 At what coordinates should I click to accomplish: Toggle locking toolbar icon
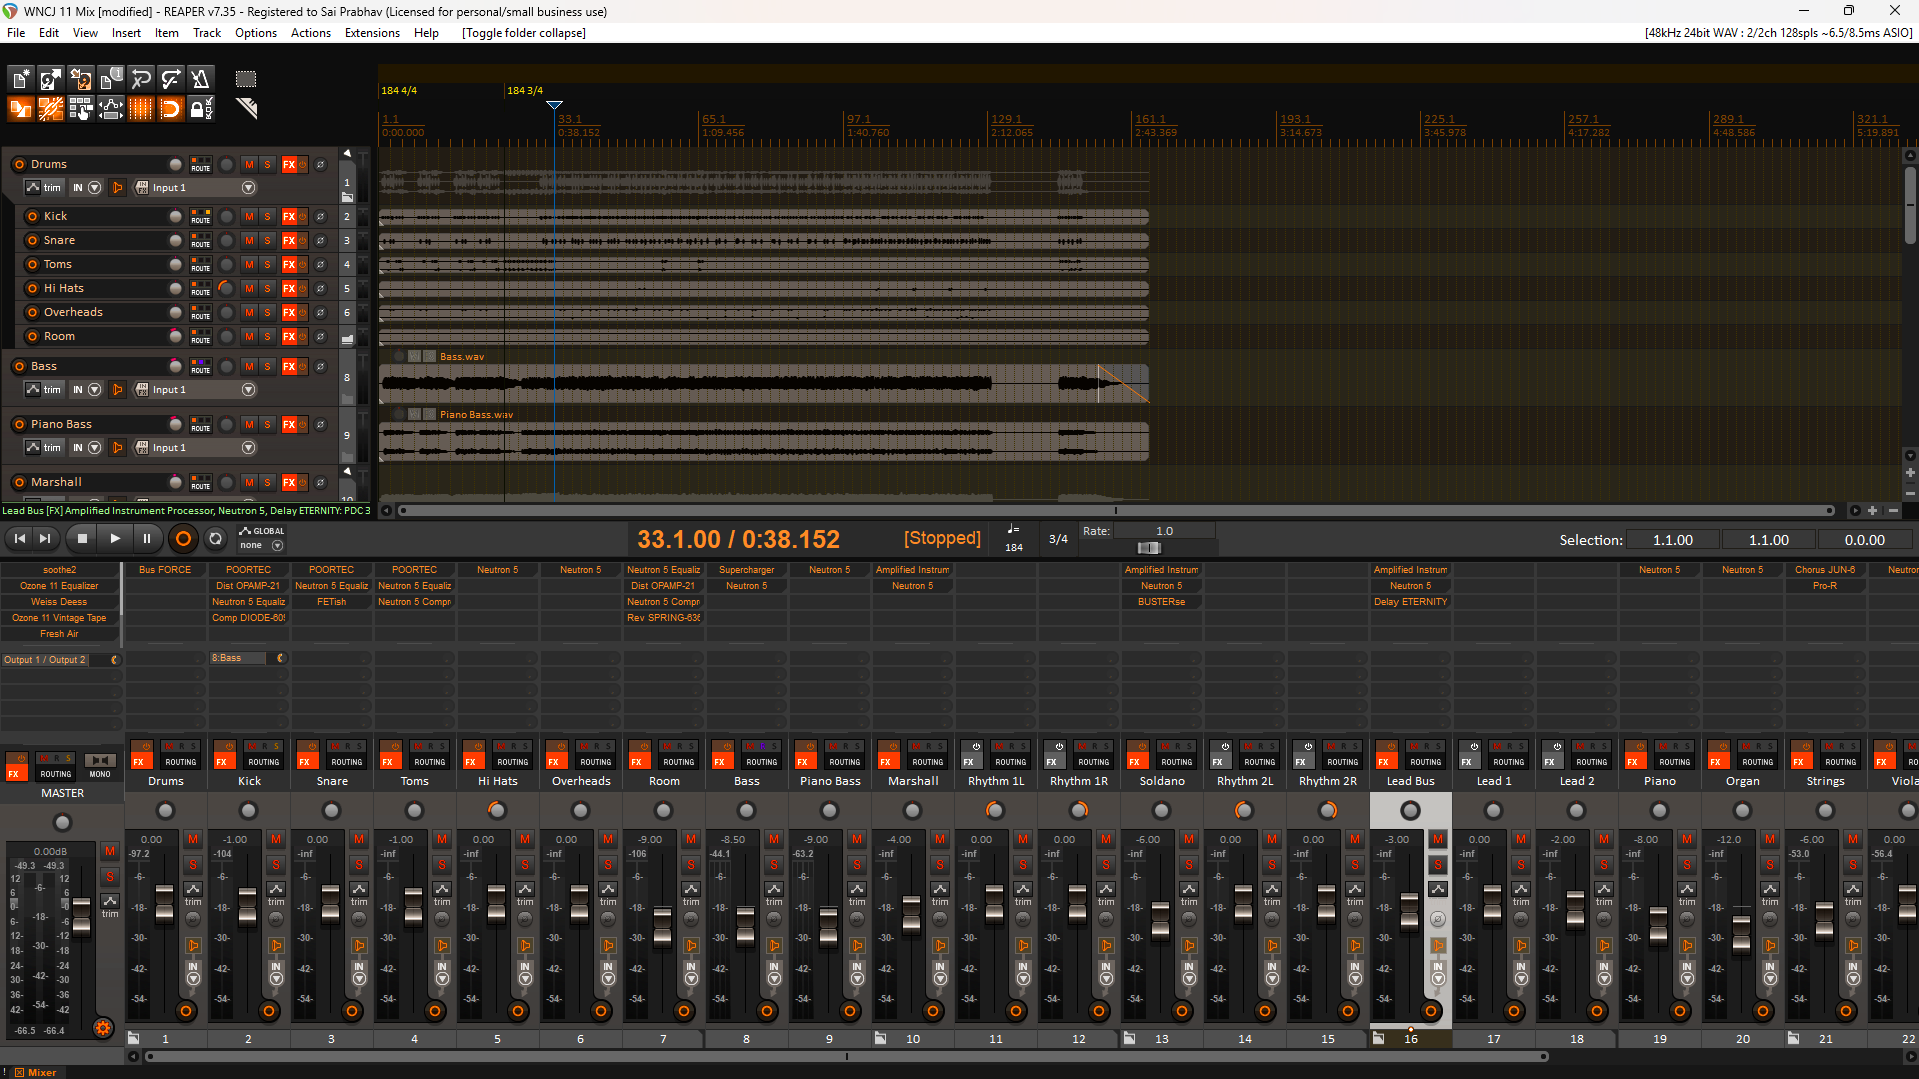click(201, 109)
